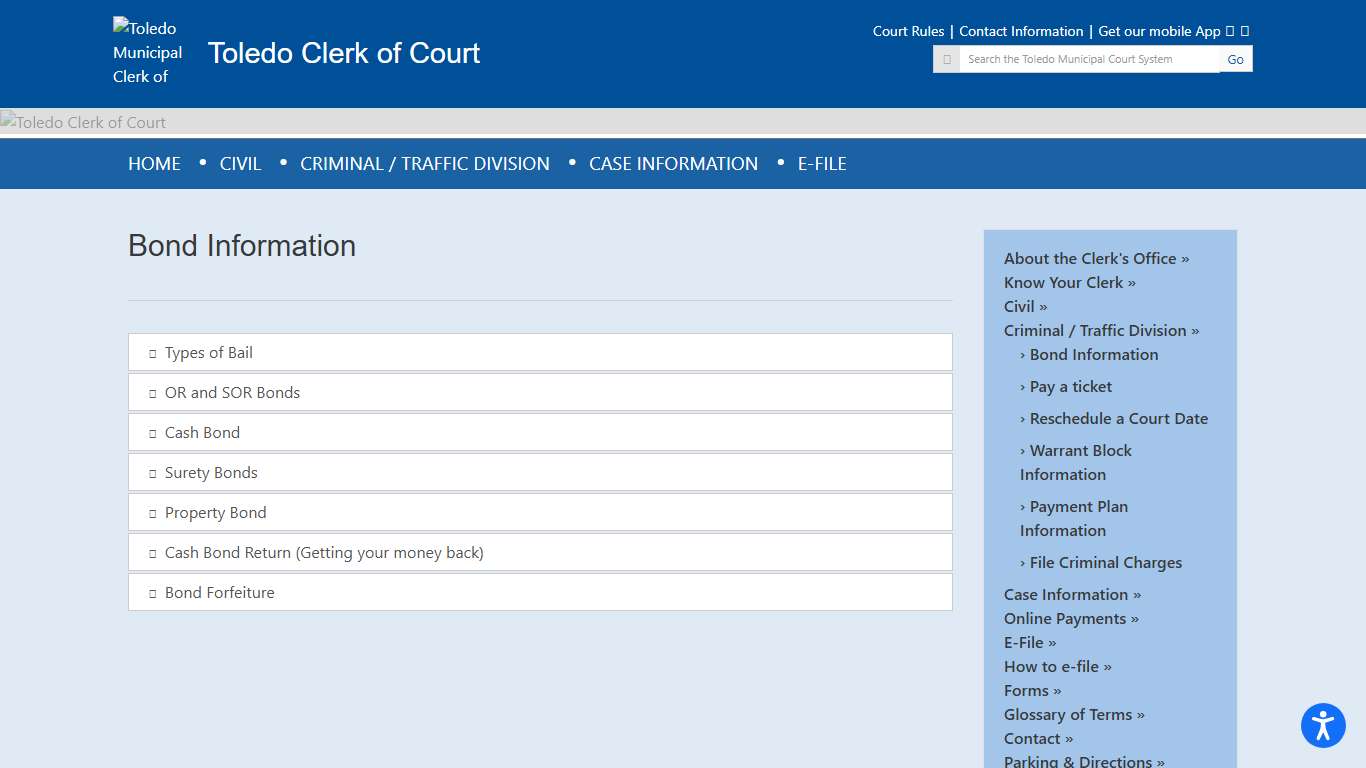Expand the Cash Bond section
The width and height of the screenshot is (1366, 768).
click(x=540, y=433)
